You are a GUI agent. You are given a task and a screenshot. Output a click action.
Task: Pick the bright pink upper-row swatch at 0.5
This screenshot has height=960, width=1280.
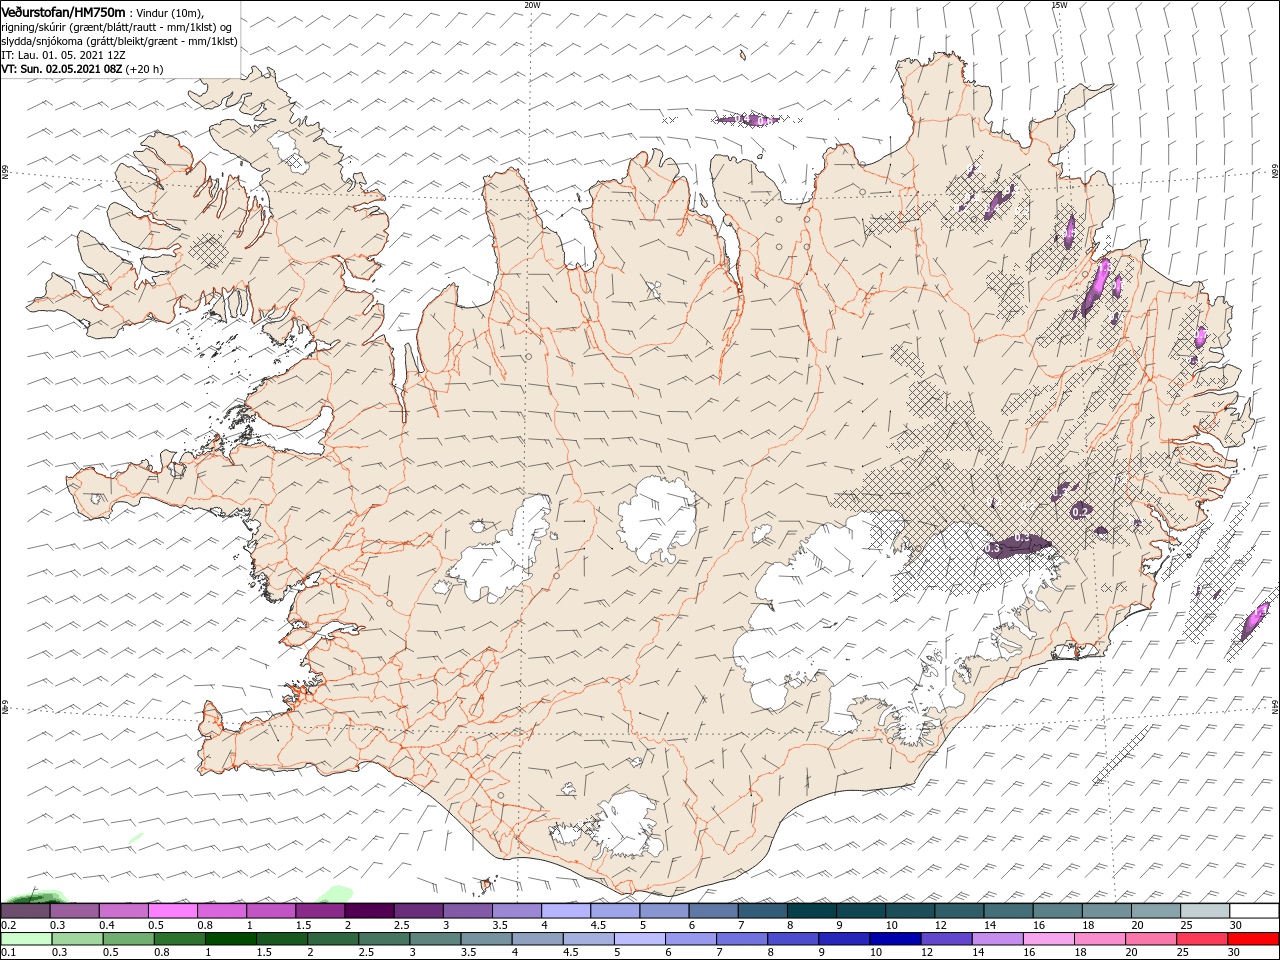(172, 911)
